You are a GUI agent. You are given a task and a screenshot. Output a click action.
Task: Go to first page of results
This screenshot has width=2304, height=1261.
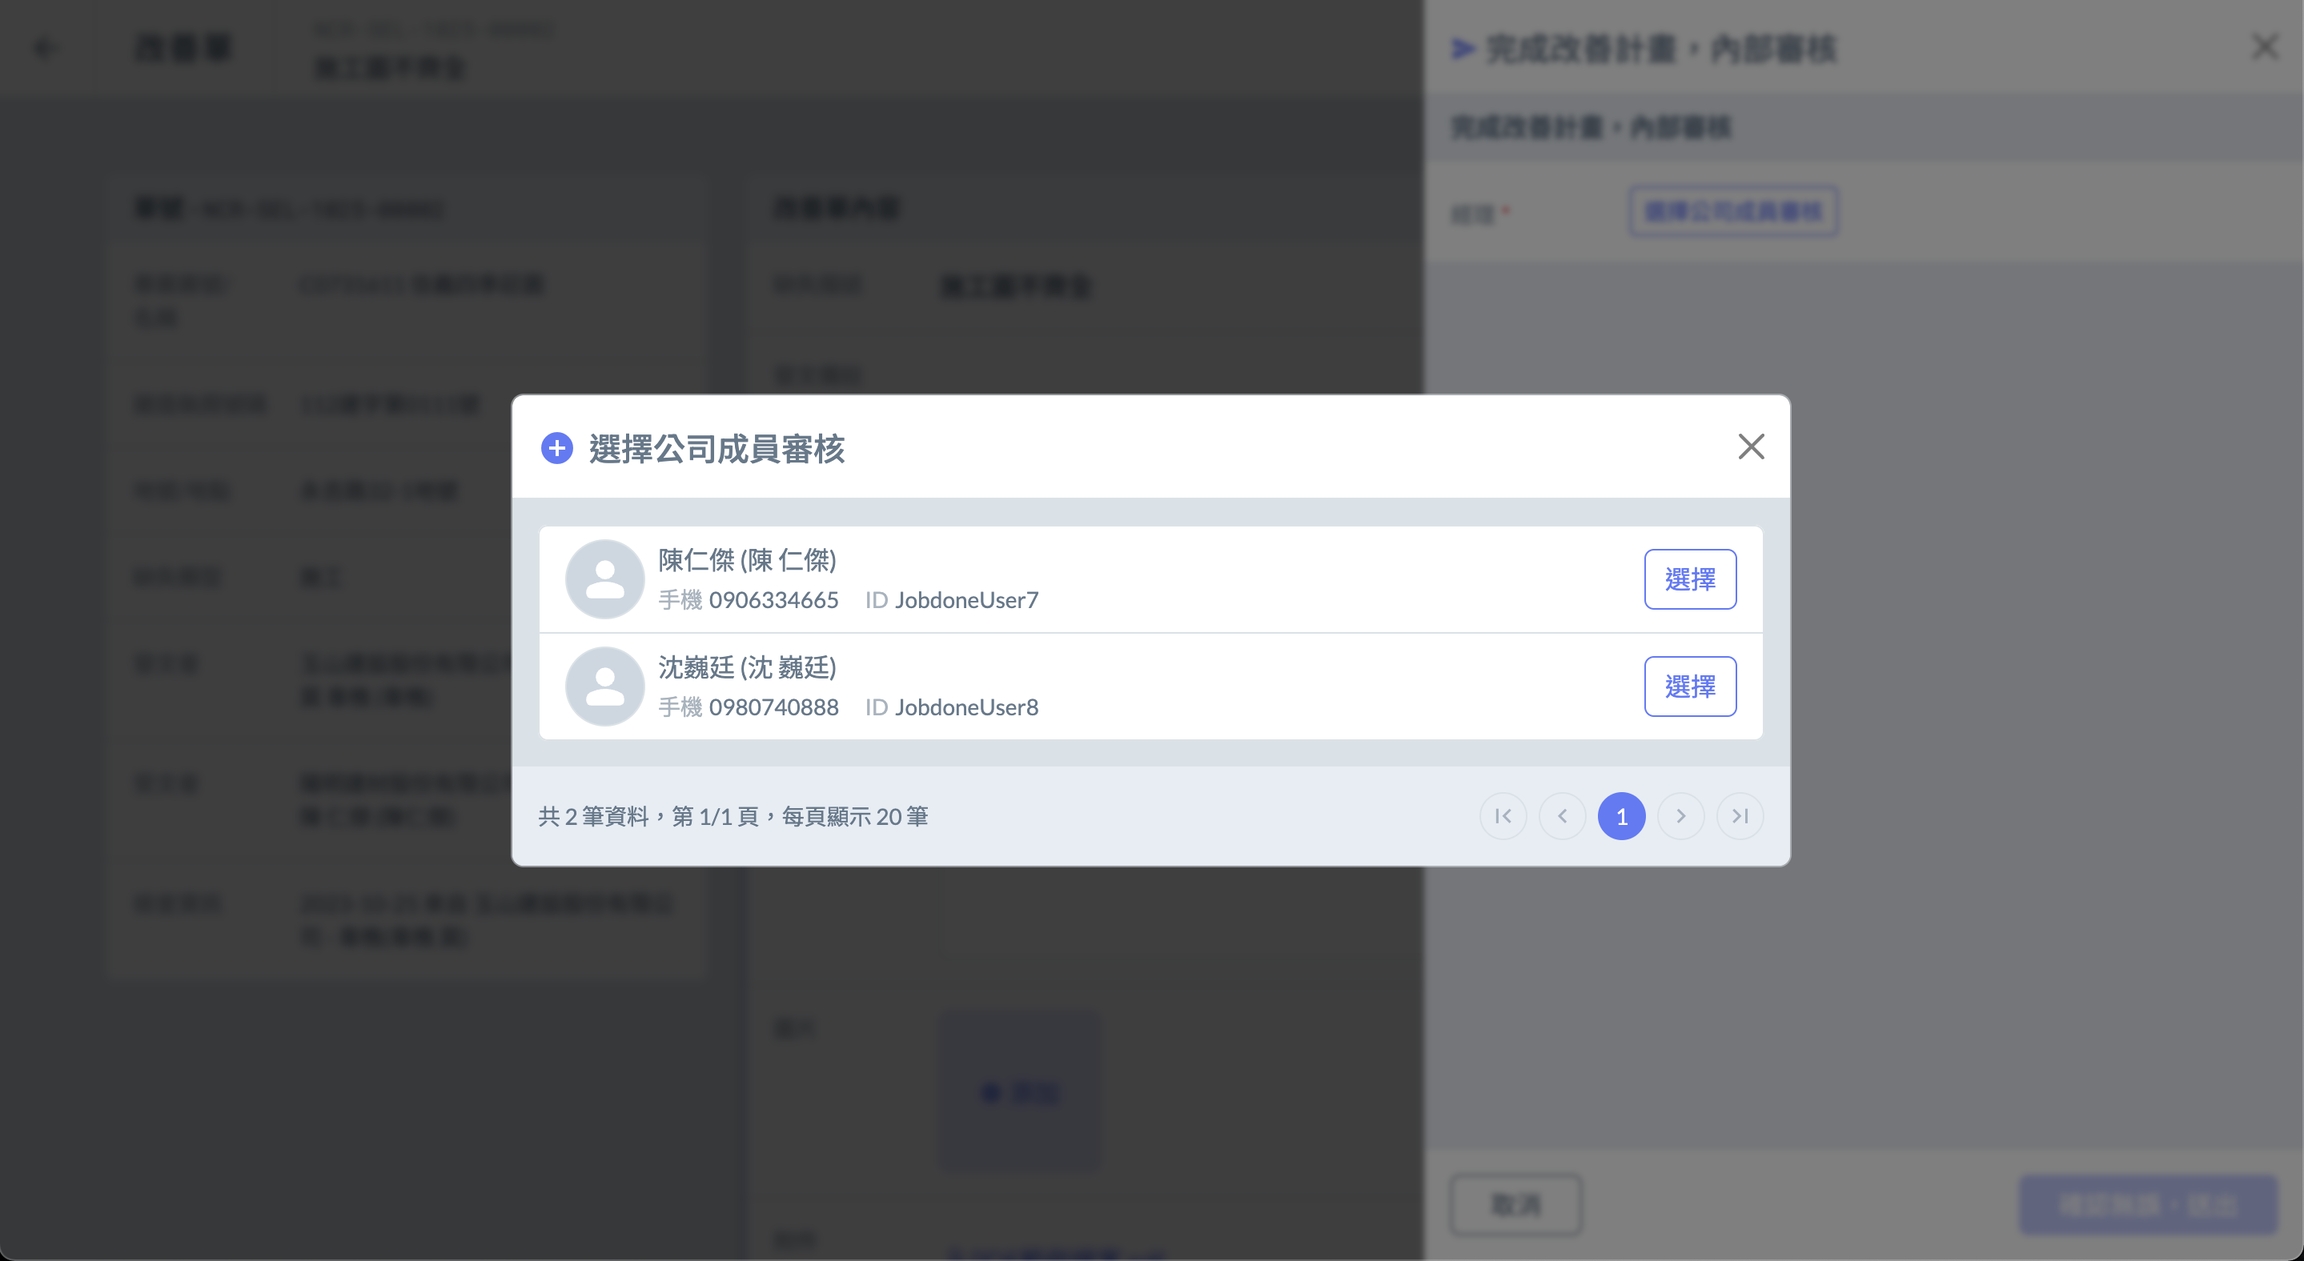[1503, 816]
